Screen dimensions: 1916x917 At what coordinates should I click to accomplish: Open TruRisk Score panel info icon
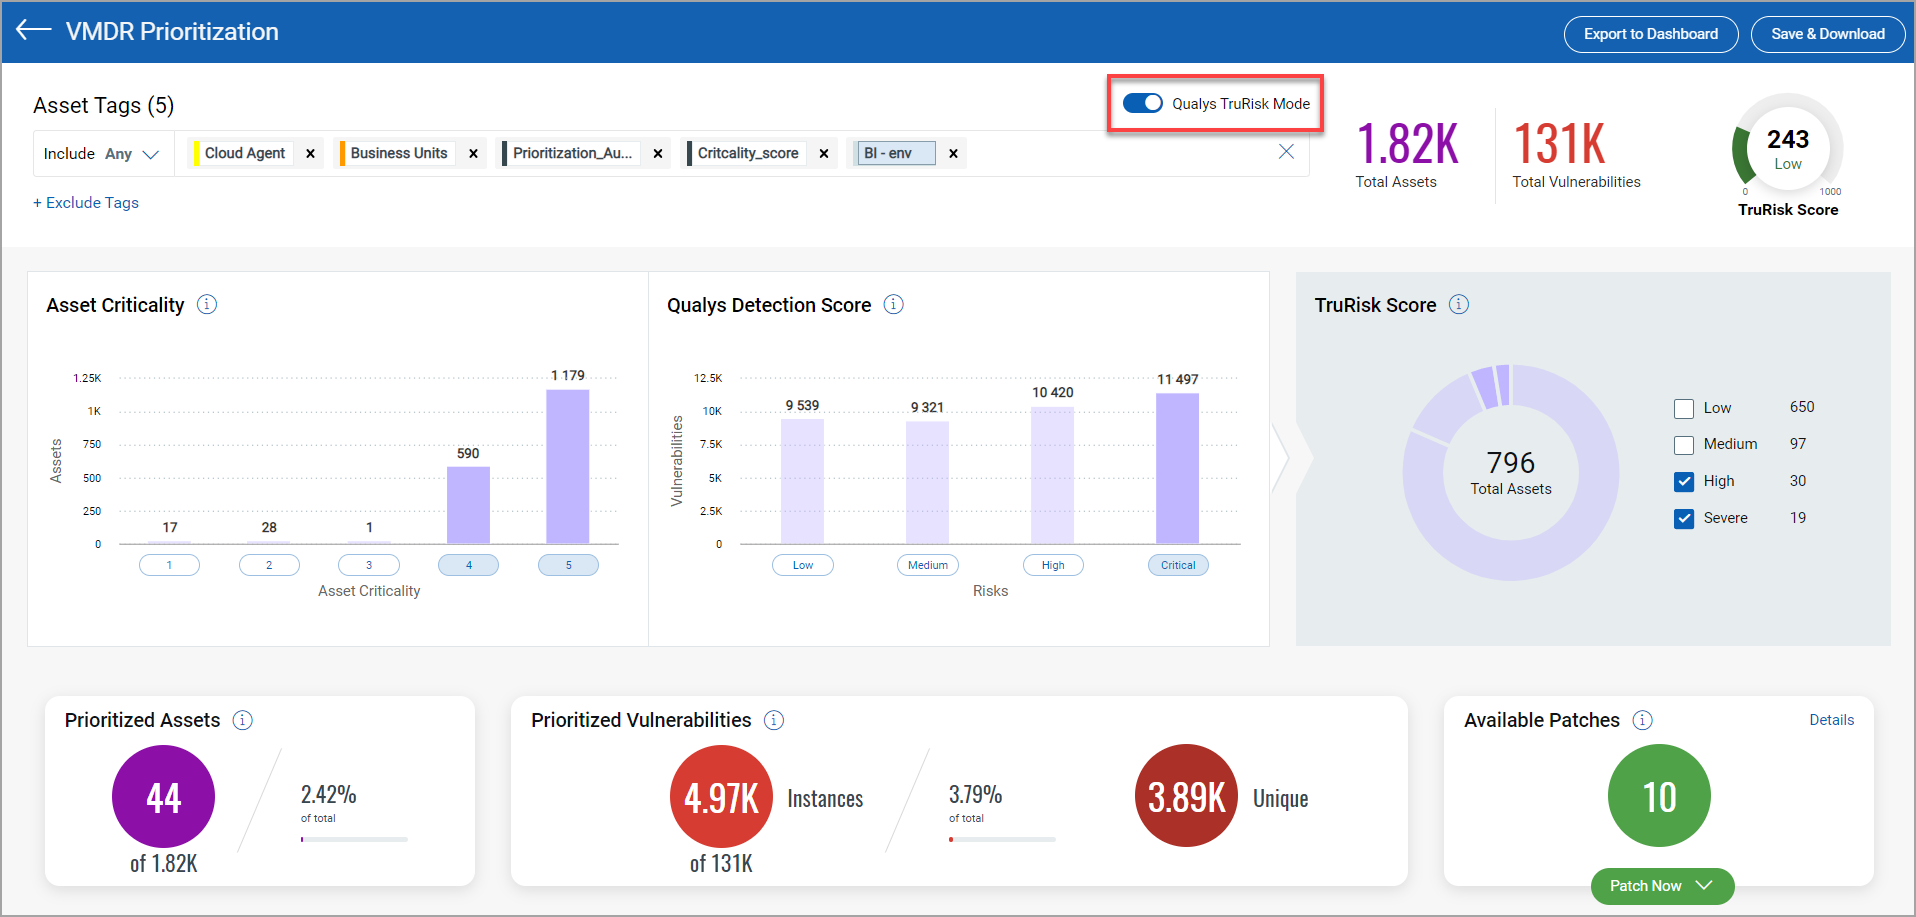coord(1459,304)
